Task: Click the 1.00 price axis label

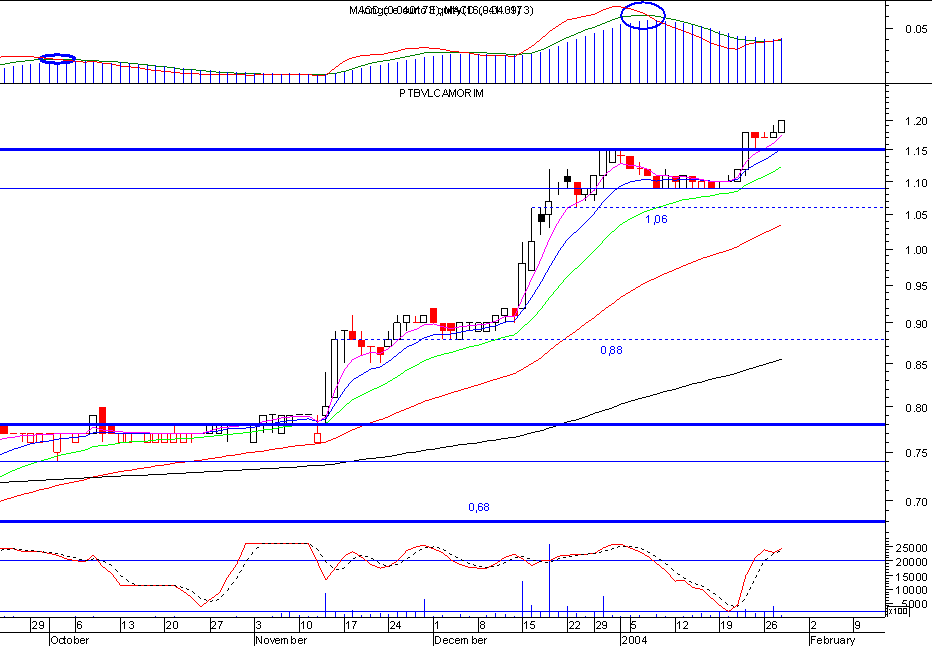Action: click(x=916, y=250)
